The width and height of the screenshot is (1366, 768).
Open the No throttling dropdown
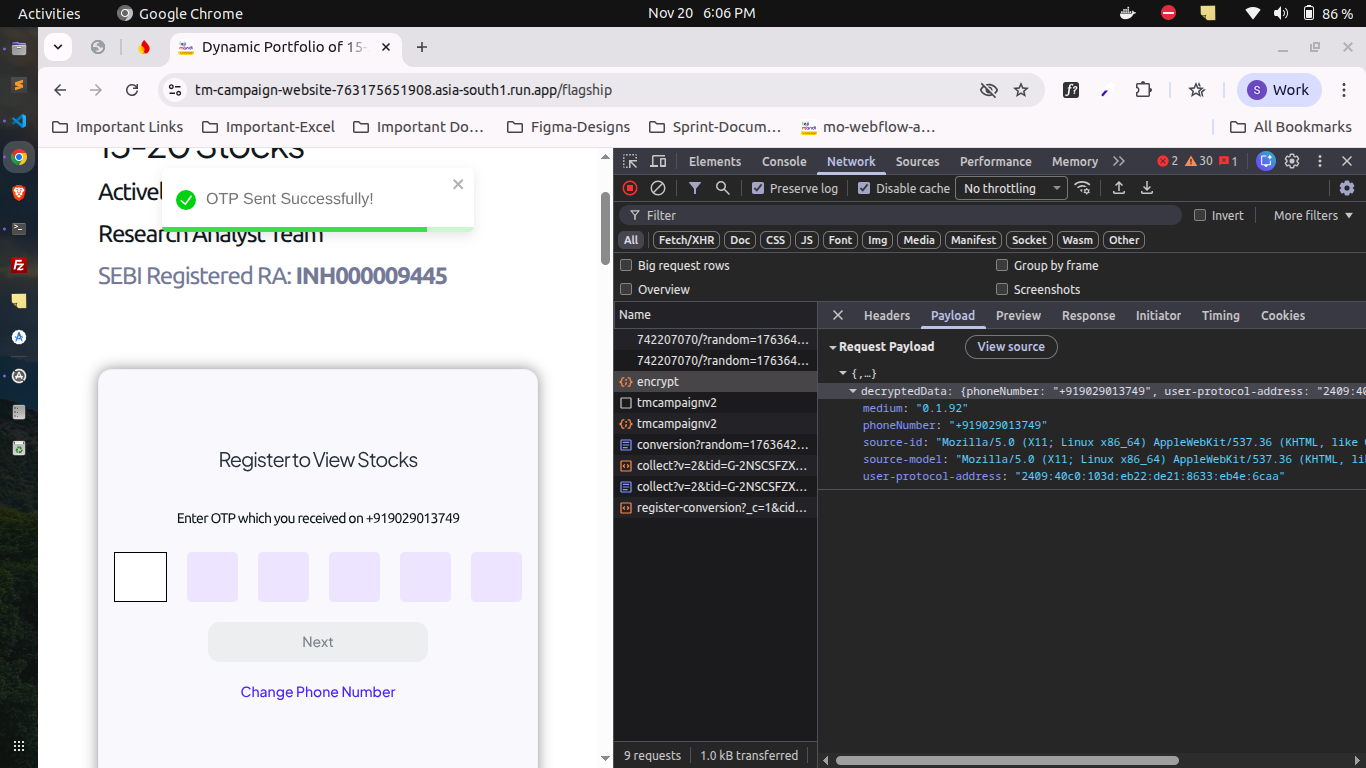pyautogui.click(x=1011, y=188)
